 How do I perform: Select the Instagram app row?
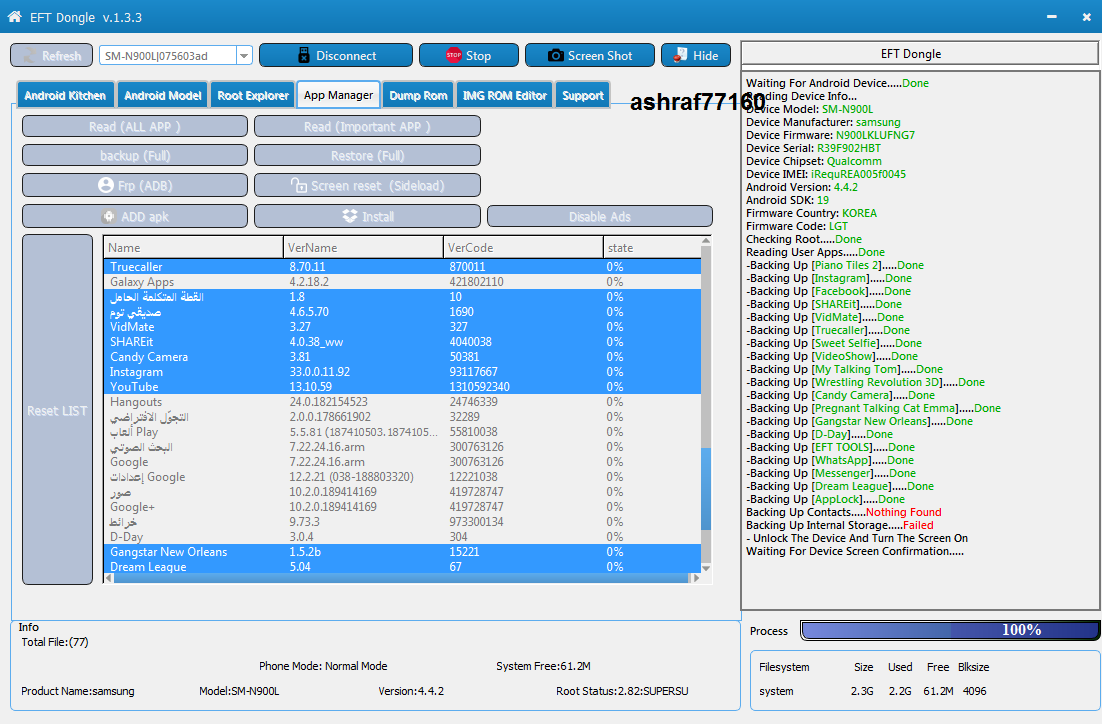click(402, 371)
